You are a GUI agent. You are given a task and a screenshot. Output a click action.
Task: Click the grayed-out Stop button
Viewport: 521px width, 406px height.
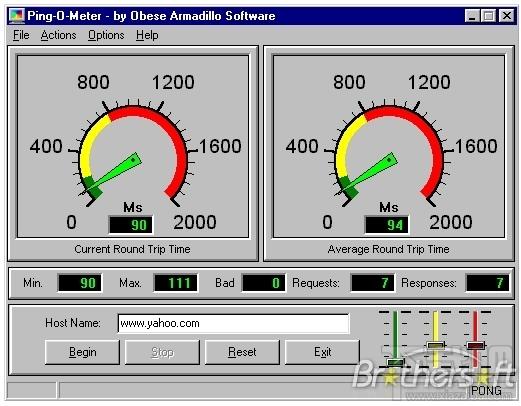point(162,352)
